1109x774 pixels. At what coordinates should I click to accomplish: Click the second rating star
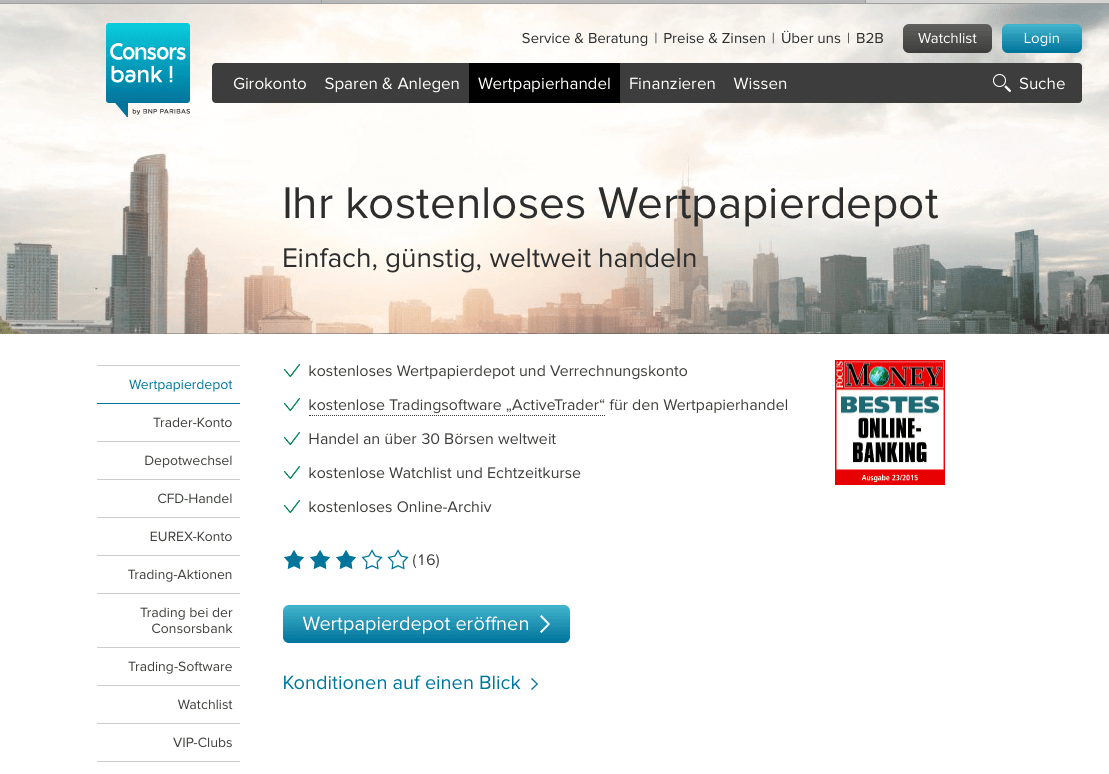[x=320, y=560]
